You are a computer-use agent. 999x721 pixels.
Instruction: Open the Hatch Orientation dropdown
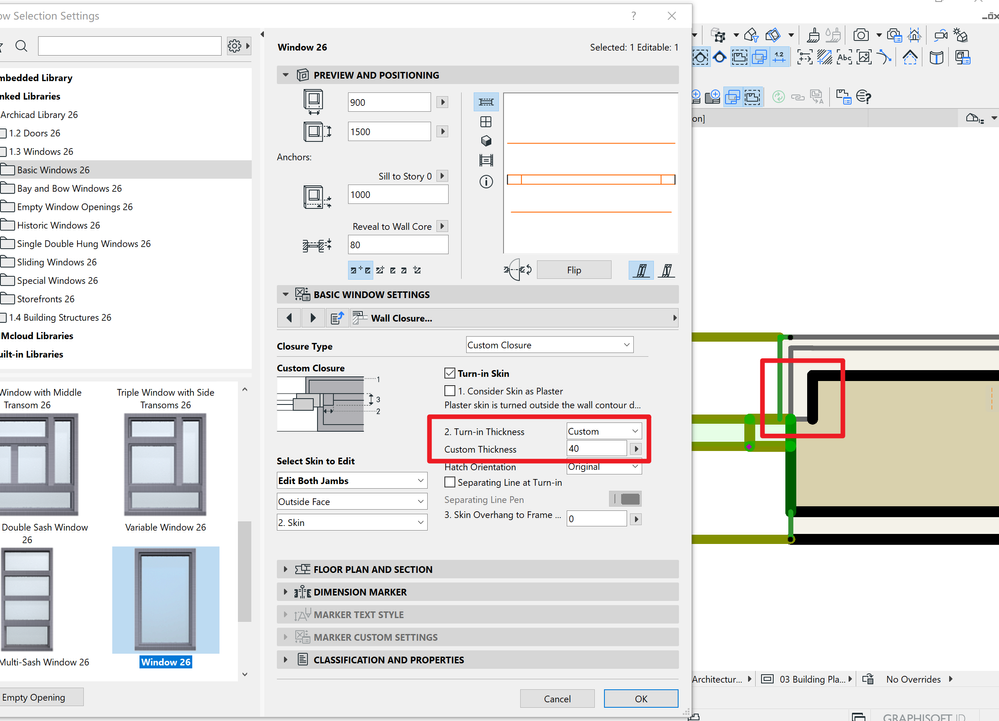coord(603,467)
